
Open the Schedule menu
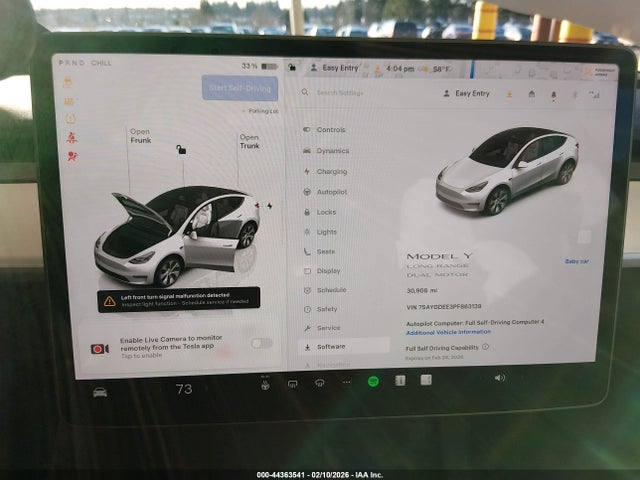(325, 290)
